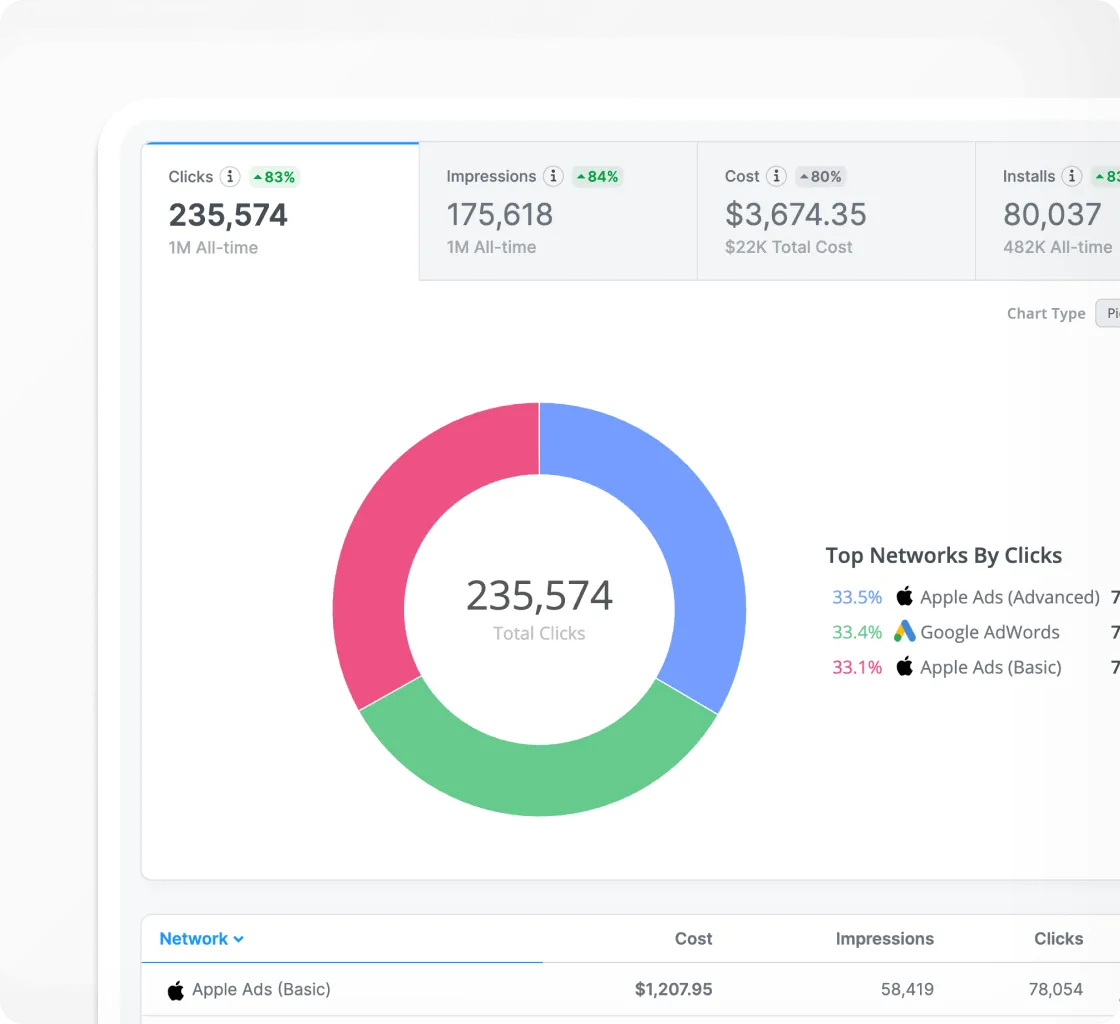Click the 33.4% legend percentage
The width and height of the screenshot is (1120, 1024).
tap(856, 632)
